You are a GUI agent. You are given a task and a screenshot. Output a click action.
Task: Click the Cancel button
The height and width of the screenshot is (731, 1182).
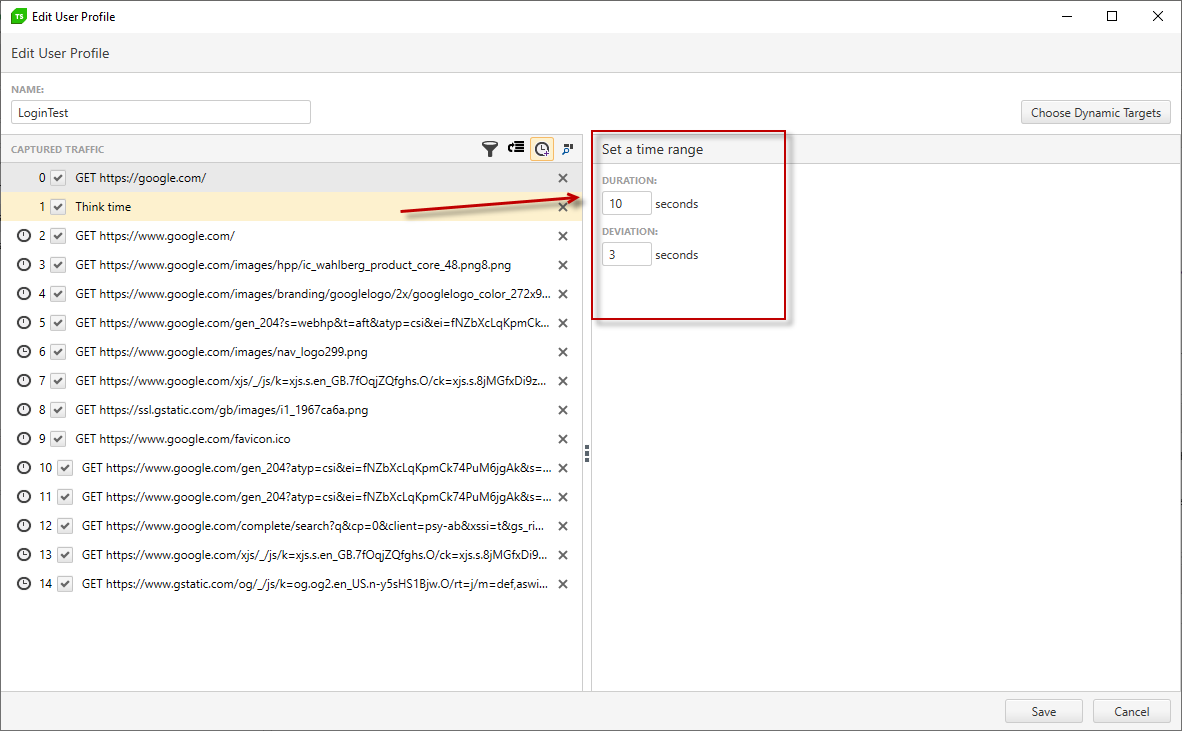pos(1131,711)
